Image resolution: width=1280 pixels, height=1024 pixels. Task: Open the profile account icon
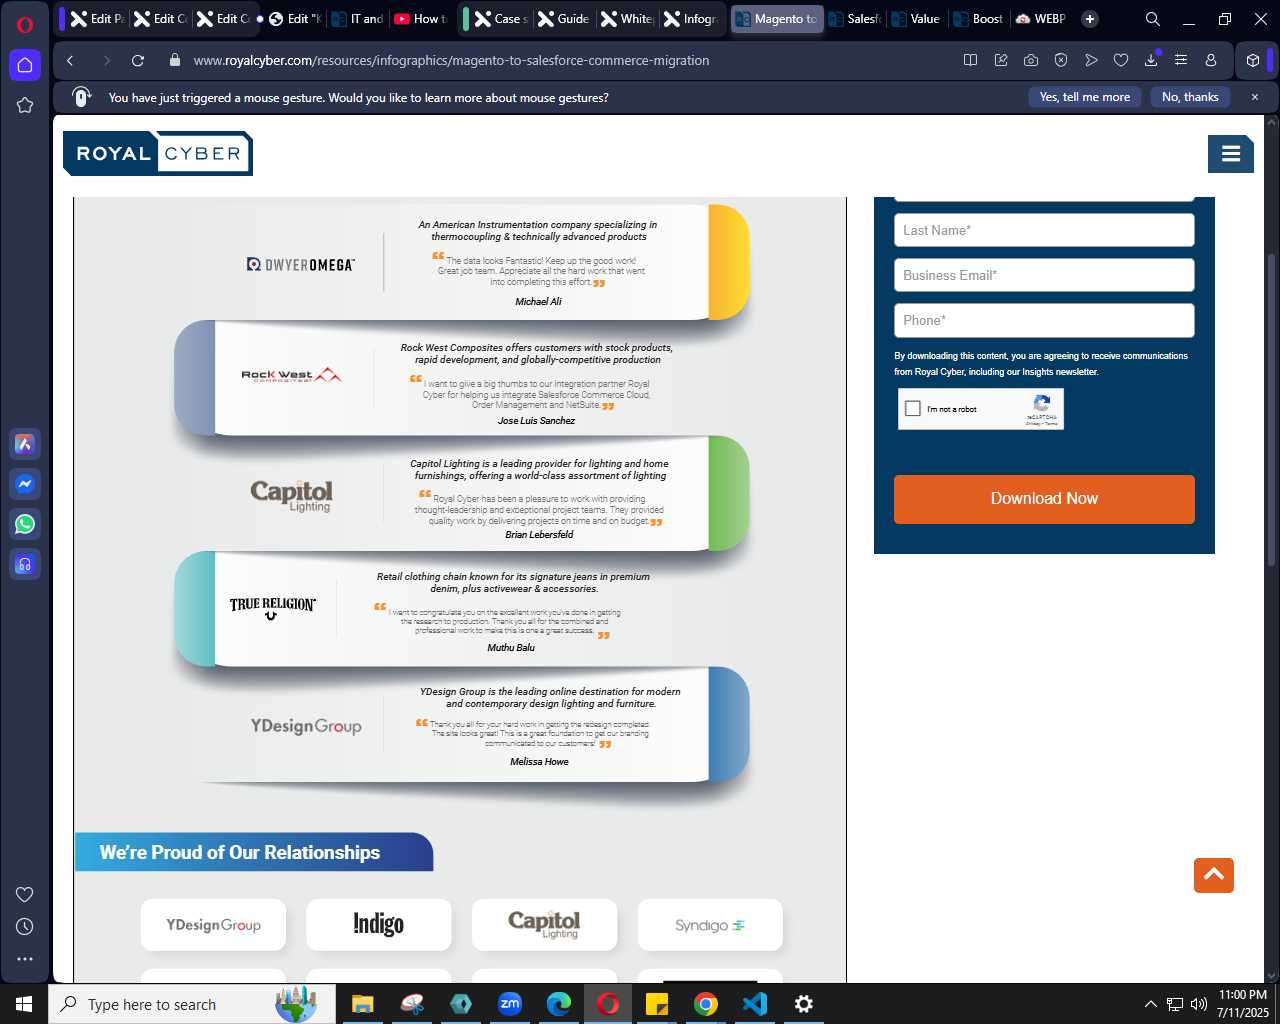pyautogui.click(x=1211, y=60)
